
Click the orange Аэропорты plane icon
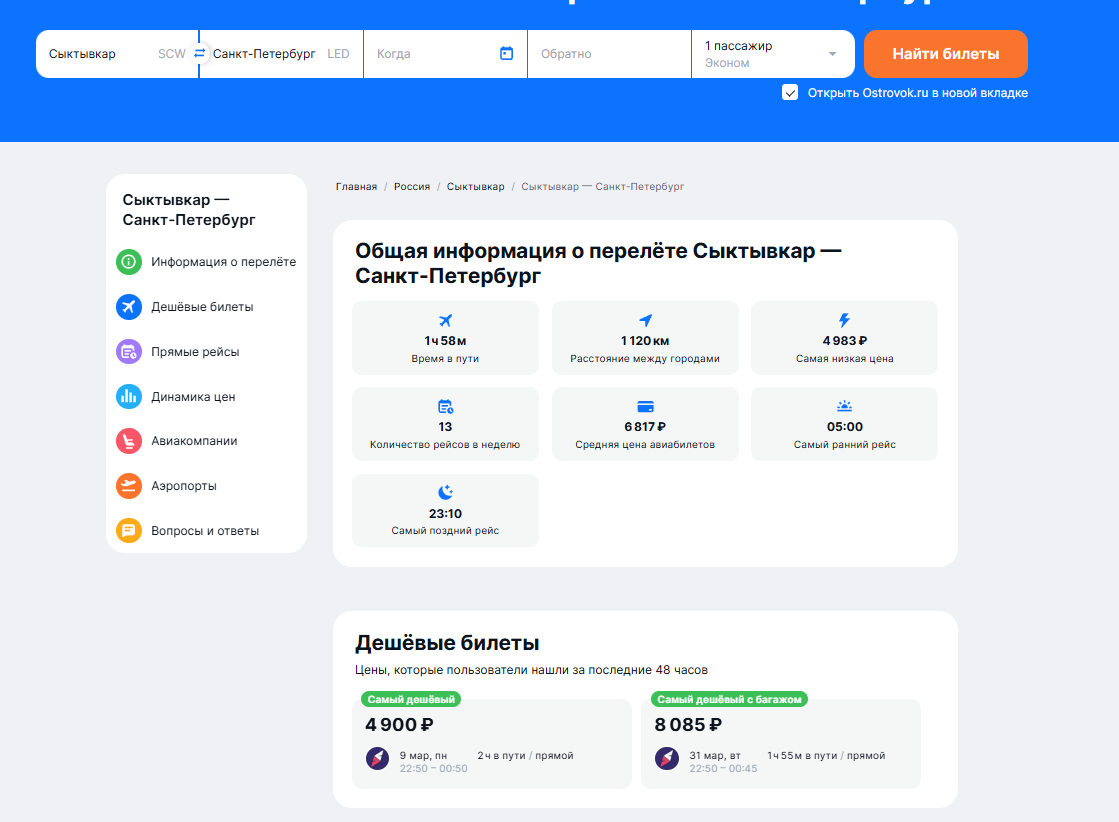point(128,486)
